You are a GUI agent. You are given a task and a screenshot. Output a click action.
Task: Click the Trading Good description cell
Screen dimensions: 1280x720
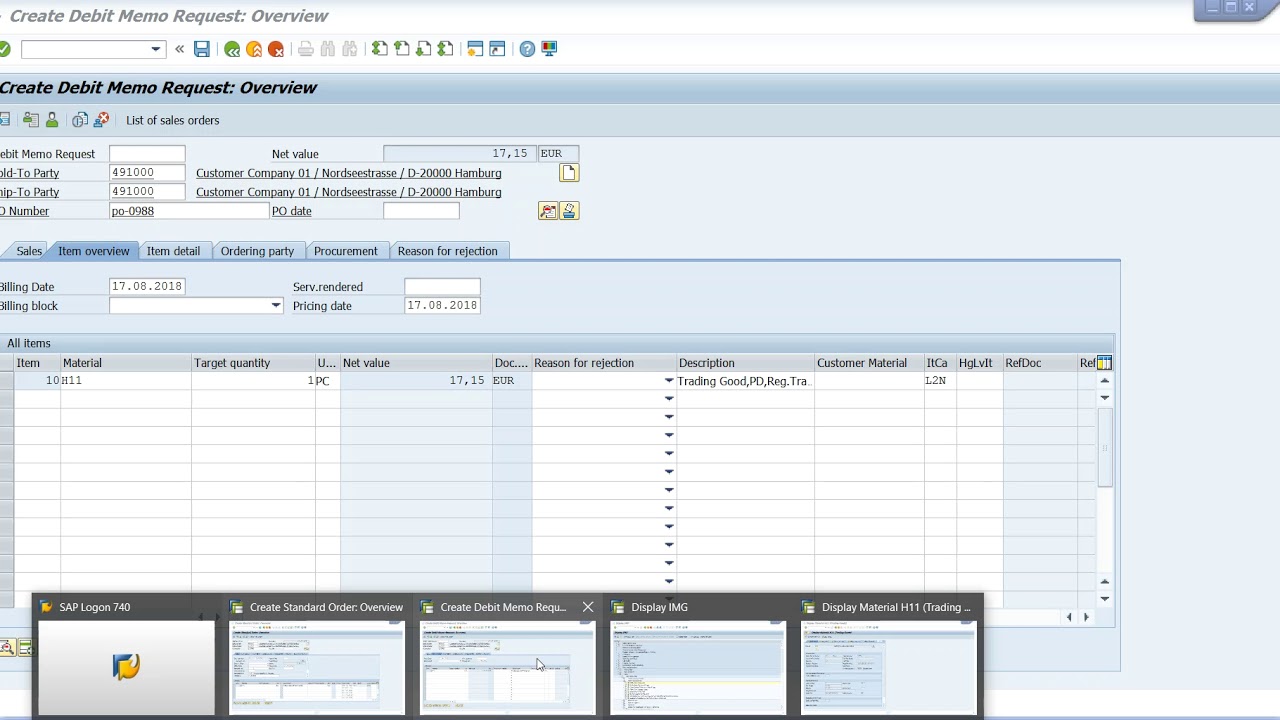point(745,381)
